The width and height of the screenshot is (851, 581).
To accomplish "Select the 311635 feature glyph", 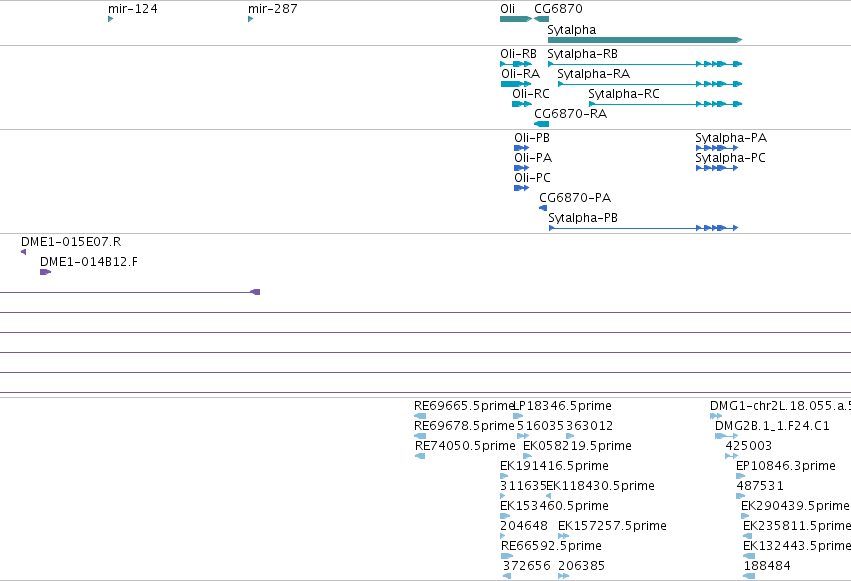I will tap(503, 496).
